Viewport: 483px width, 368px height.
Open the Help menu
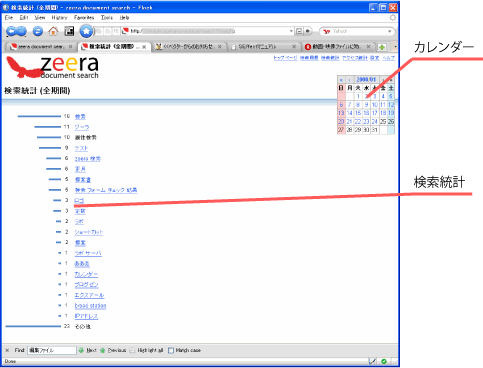point(124,18)
